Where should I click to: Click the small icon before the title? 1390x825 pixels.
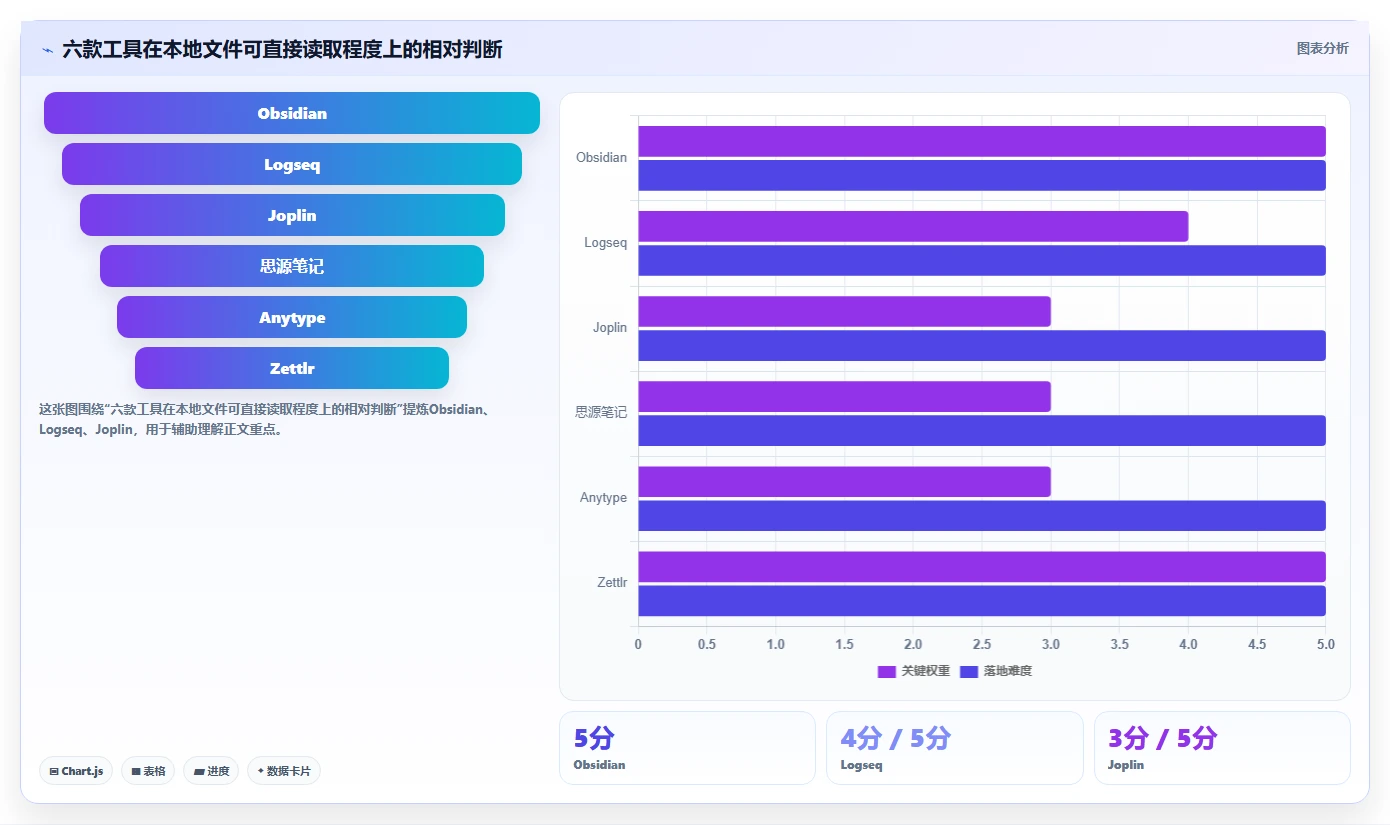pos(47,50)
